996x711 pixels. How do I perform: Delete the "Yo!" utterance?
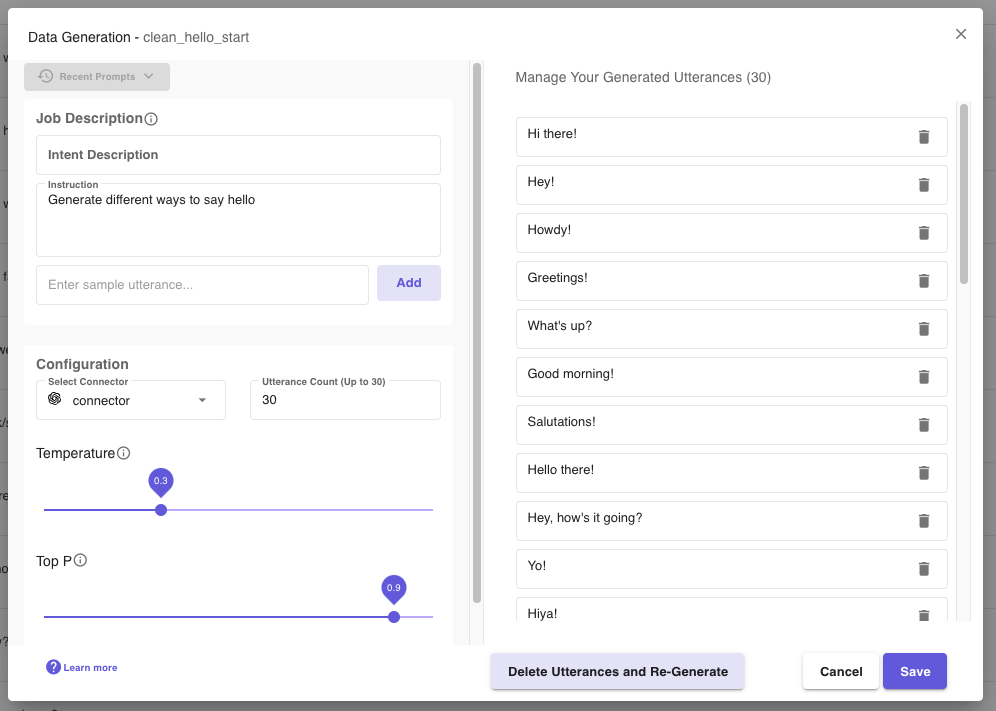point(924,569)
